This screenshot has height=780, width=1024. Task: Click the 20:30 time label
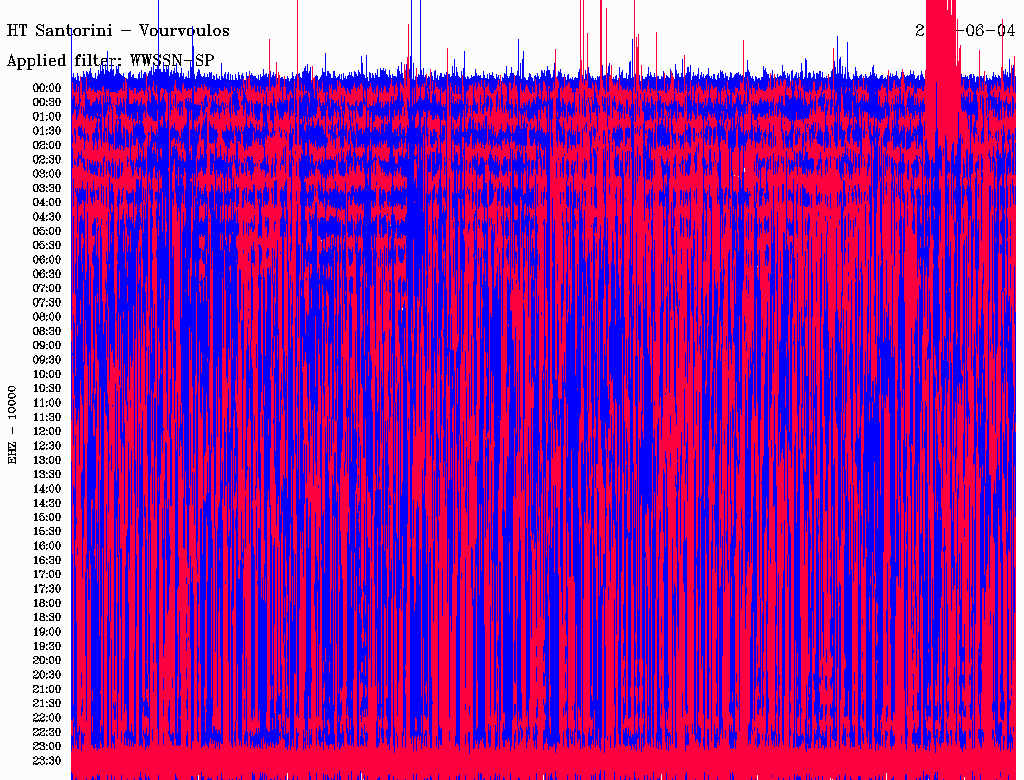click(47, 675)
